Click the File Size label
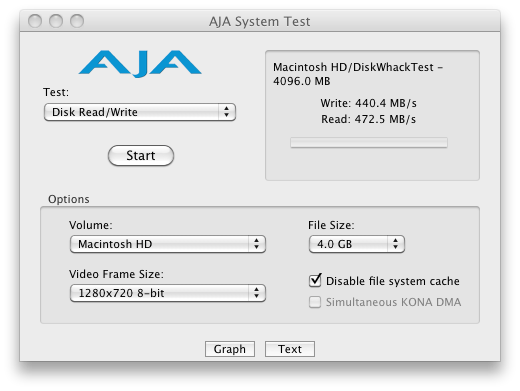 (x=331, y=225)
